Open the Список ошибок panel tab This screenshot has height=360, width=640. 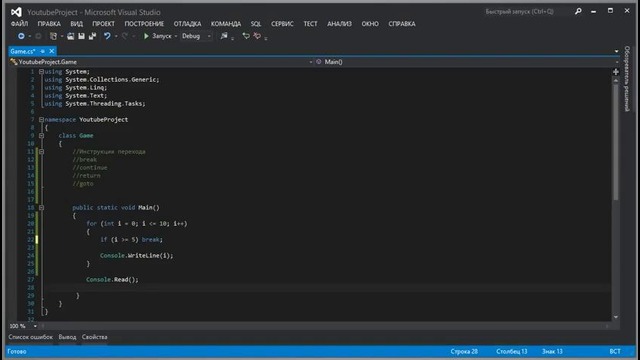31,337
